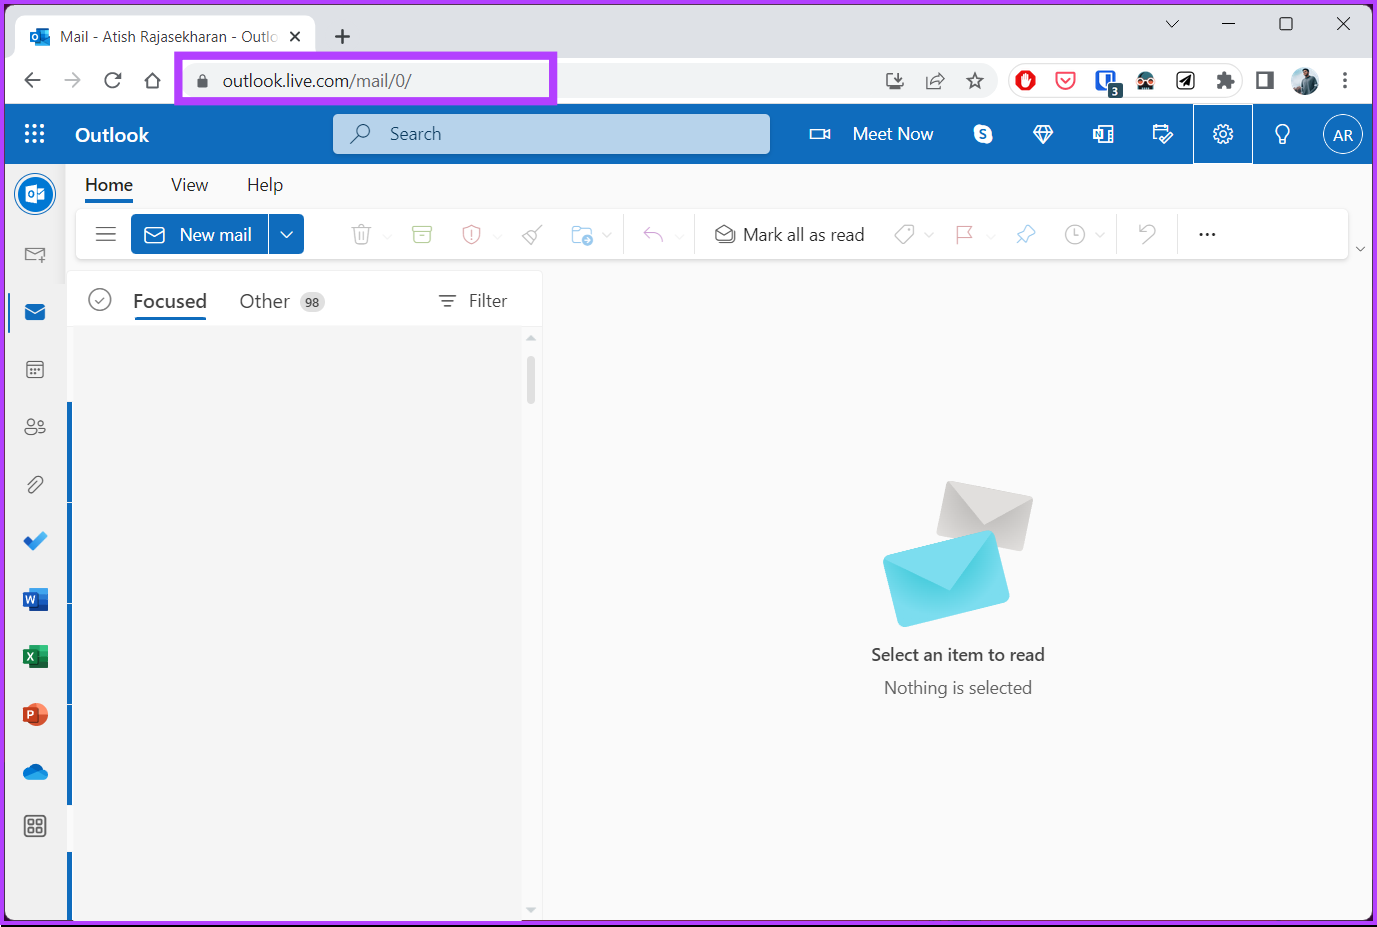Open Excel from the sidebar

tap(35, 656)
